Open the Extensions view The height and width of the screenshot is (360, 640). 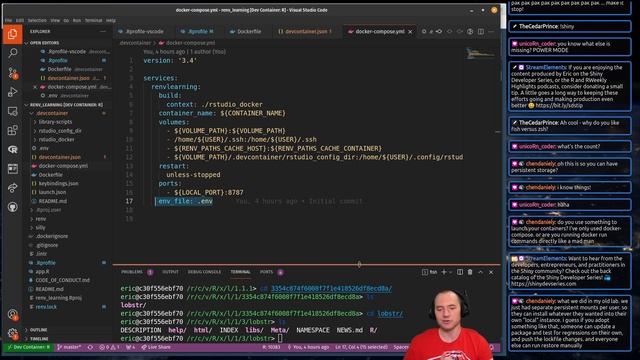coord(12,130)
